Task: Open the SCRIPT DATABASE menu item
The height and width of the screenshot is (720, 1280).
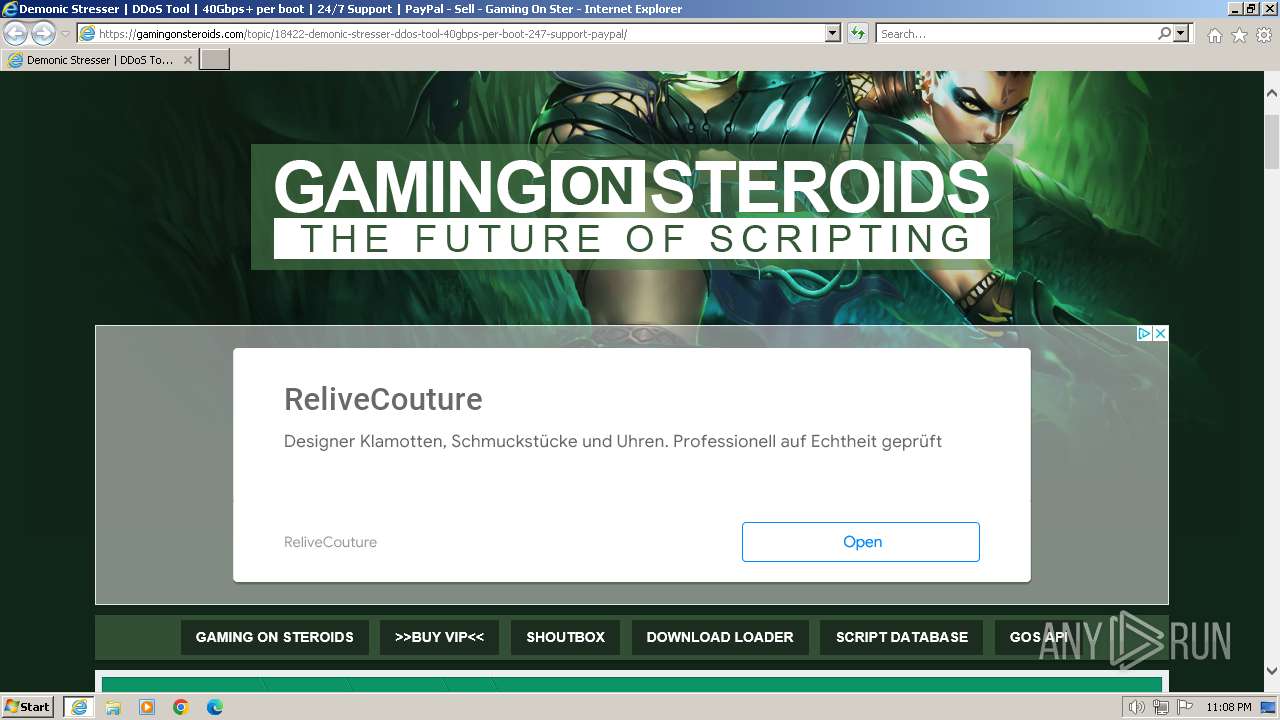Action: click(x=902, y=637)
